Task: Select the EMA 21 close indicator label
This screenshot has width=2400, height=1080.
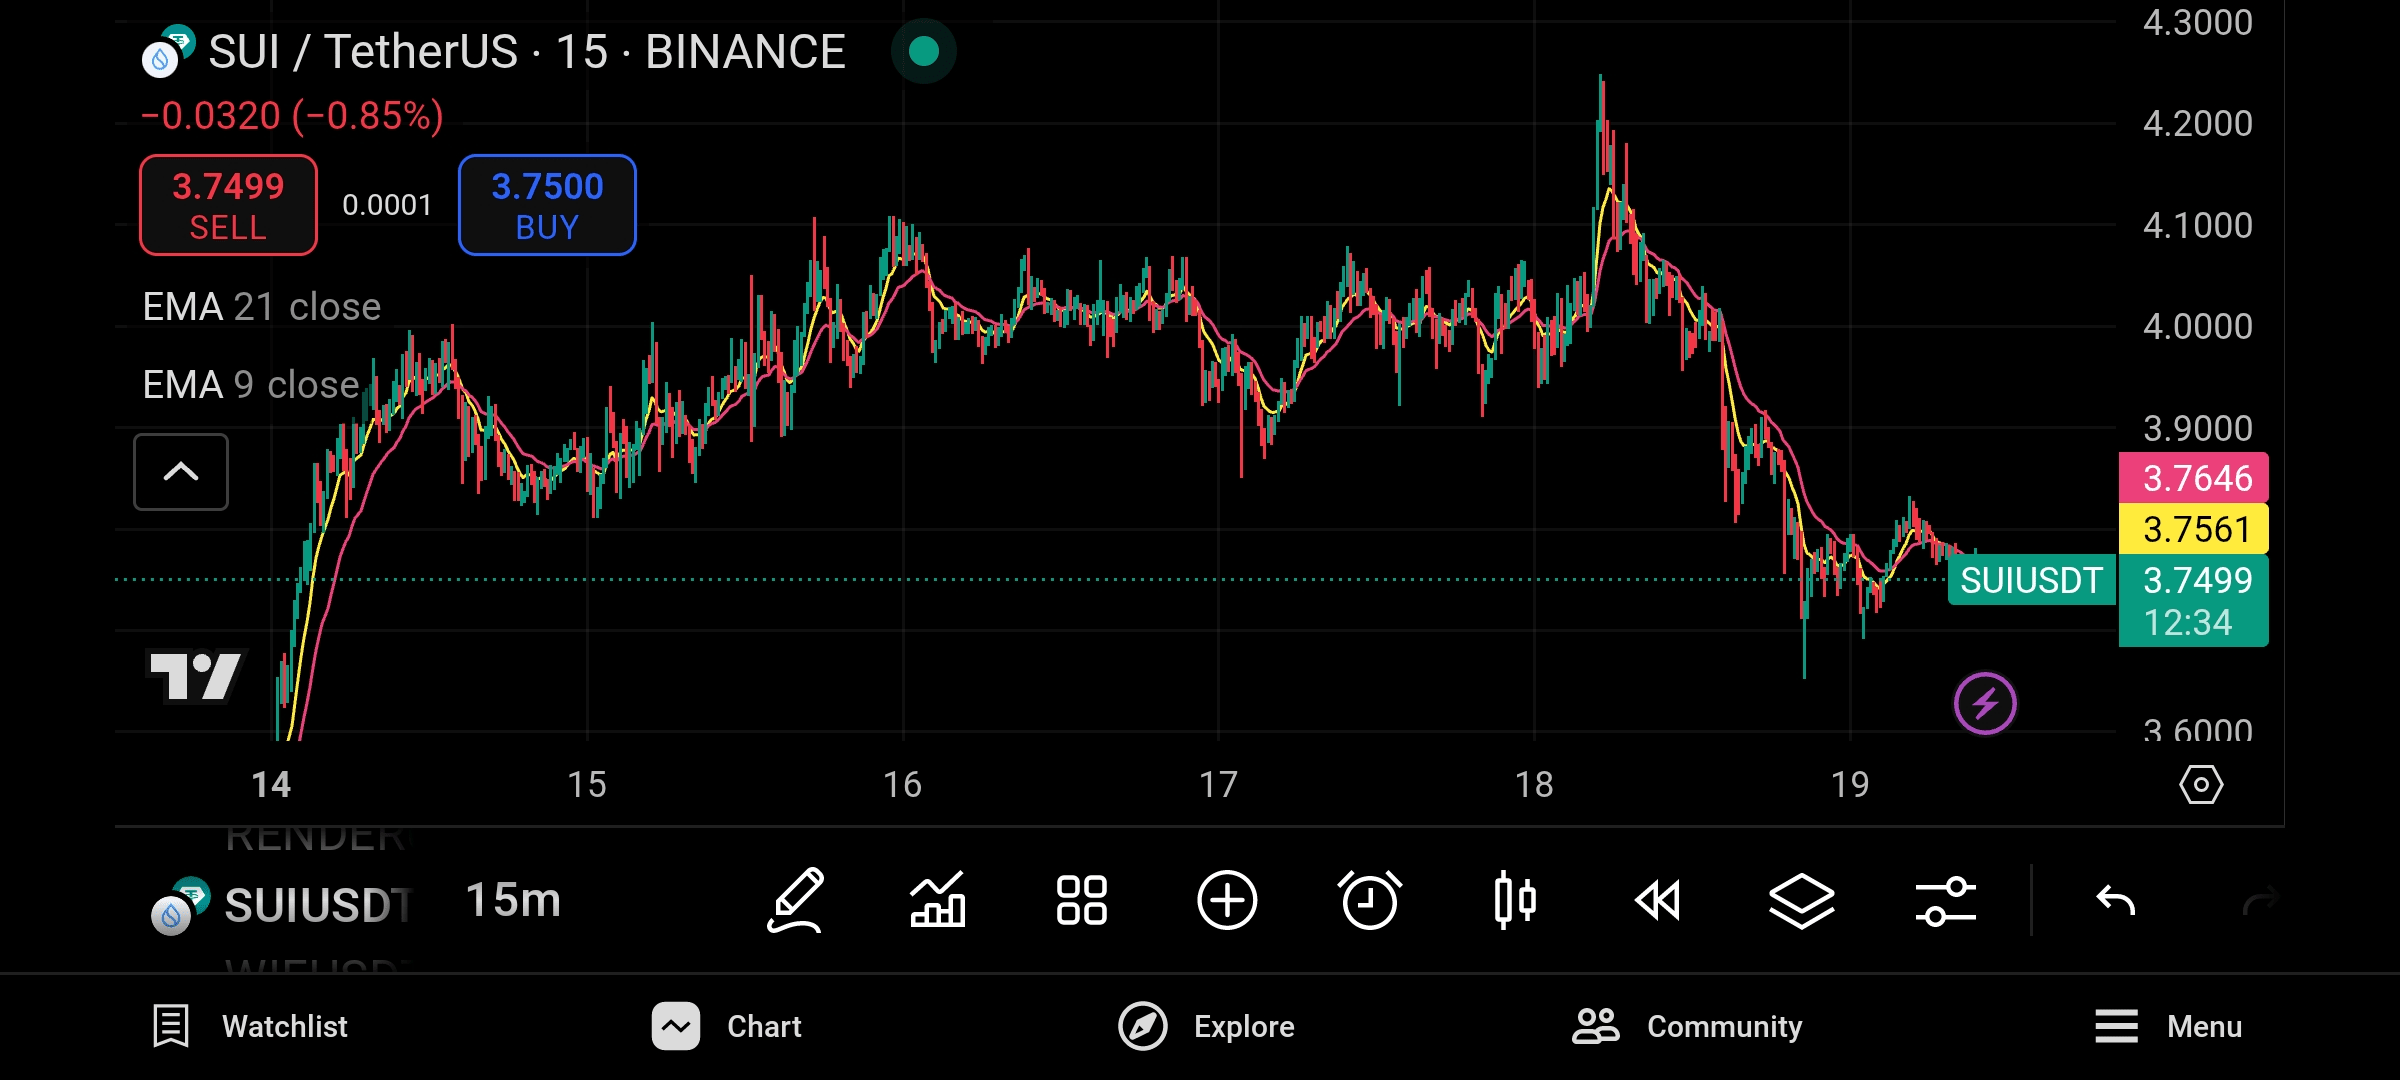Action: pyautogui.click(x=262, y=307)
